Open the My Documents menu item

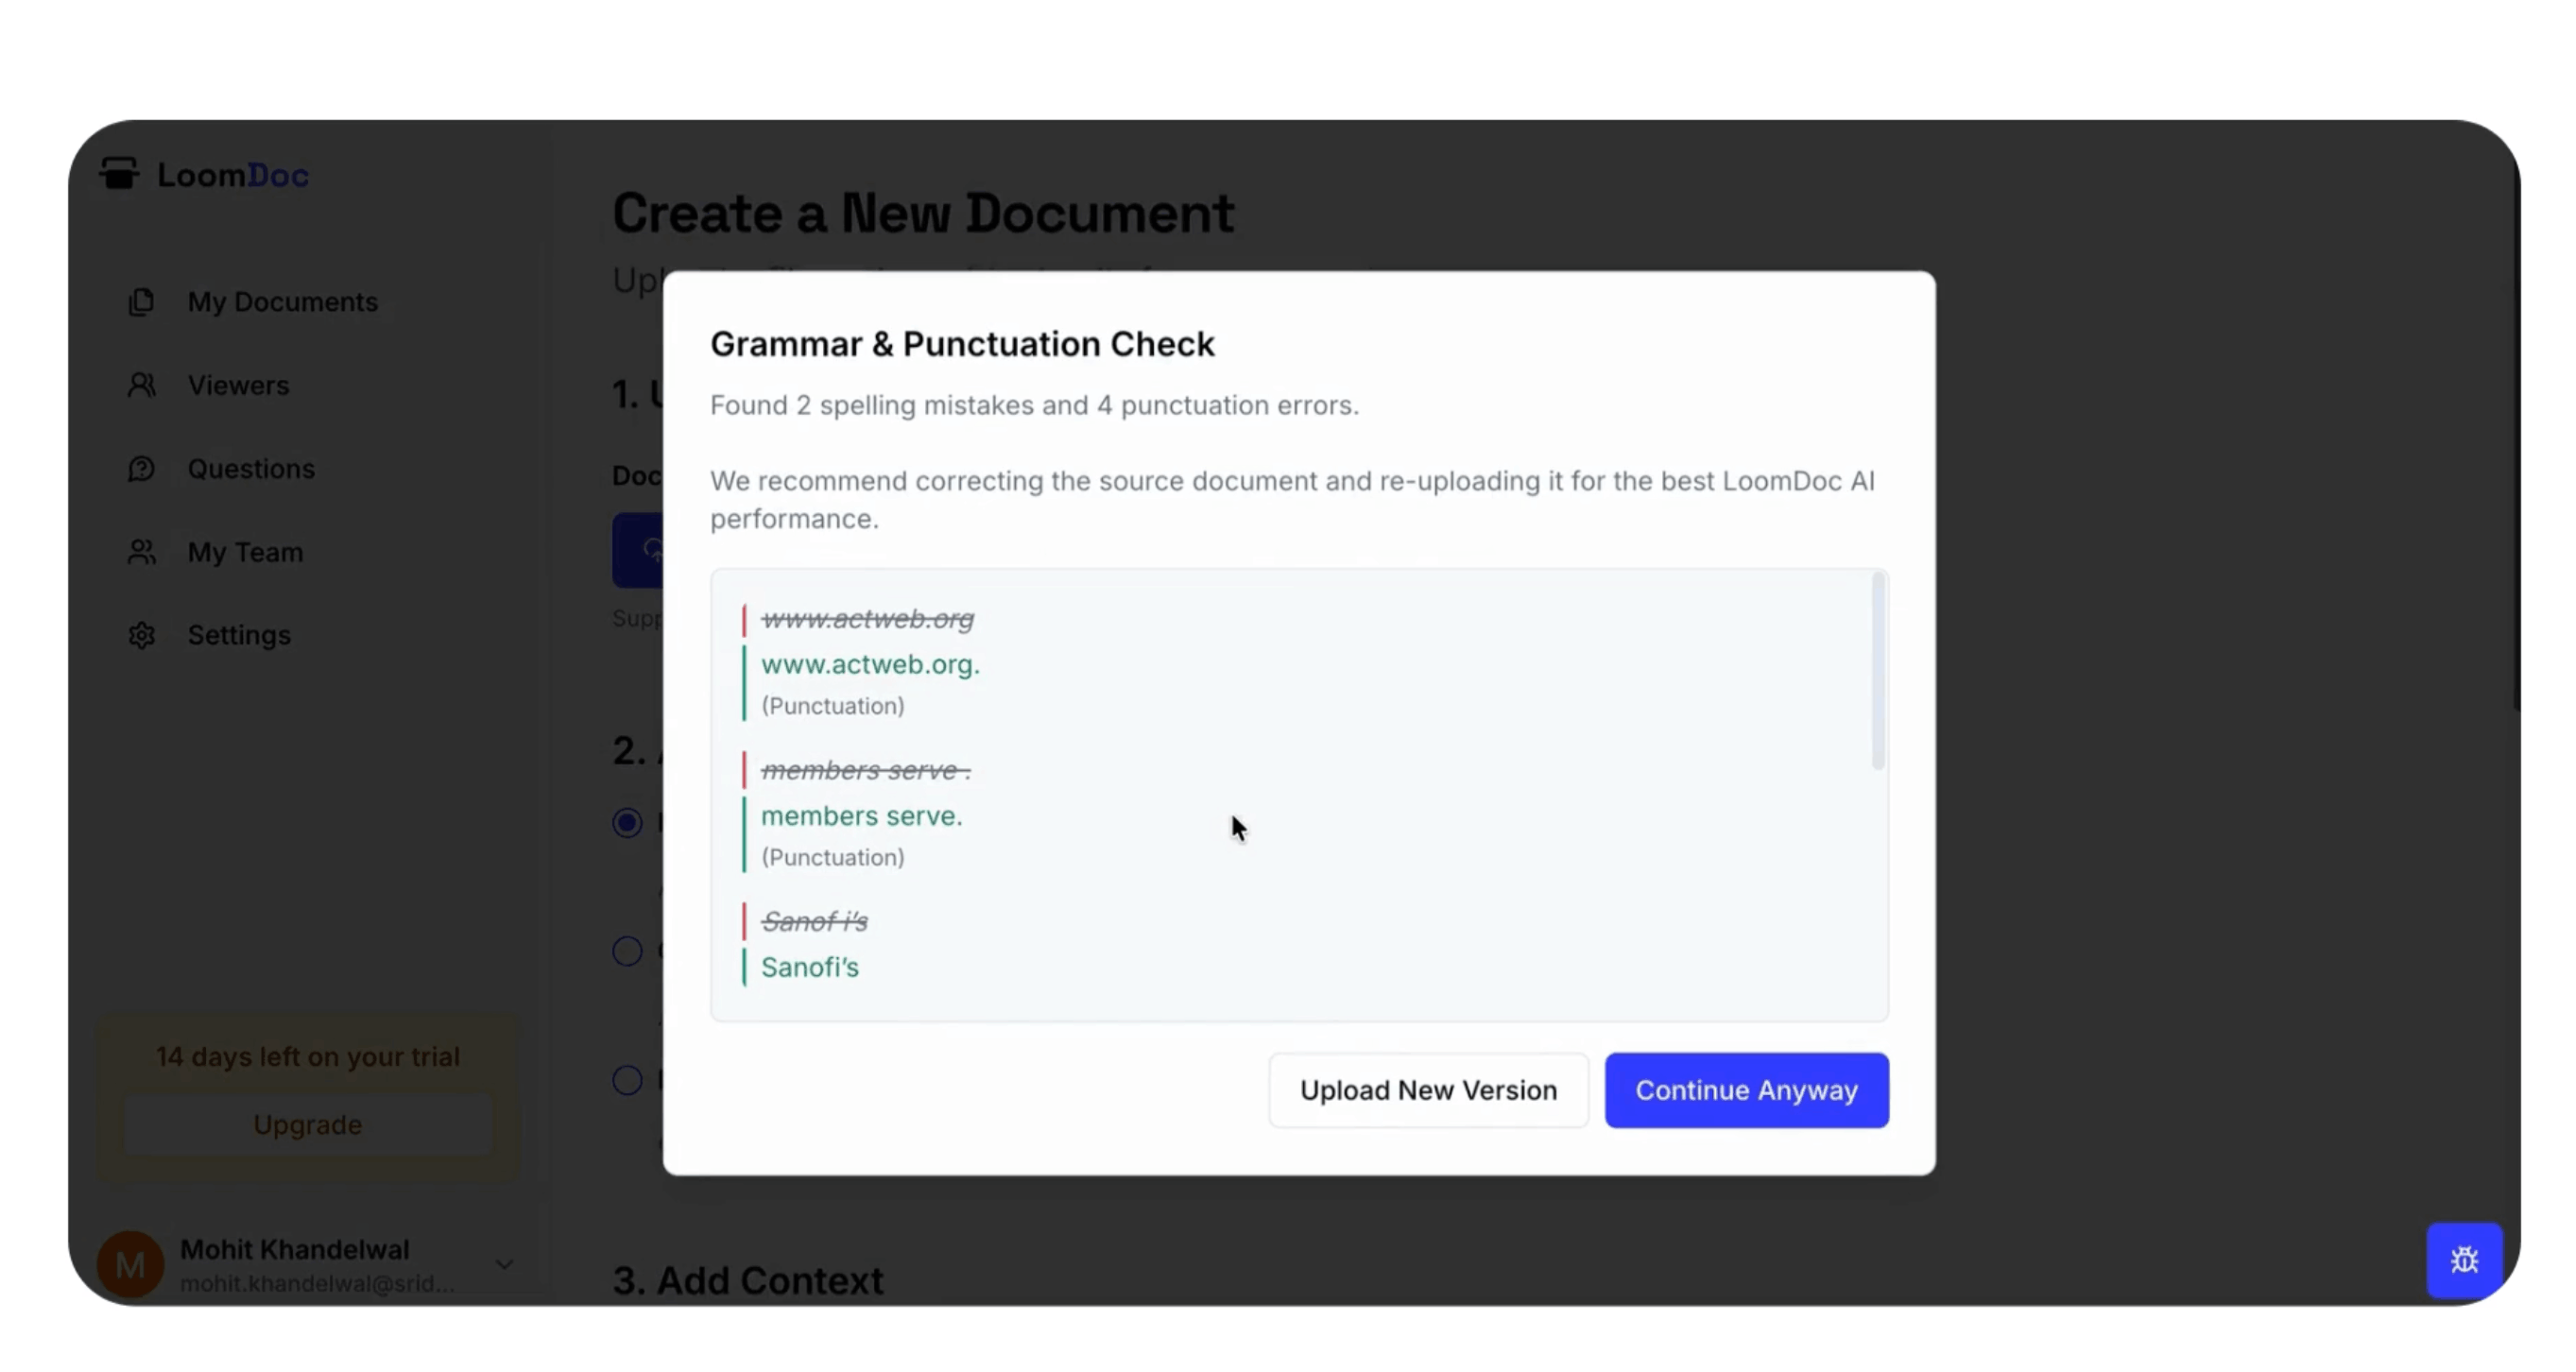click(282, 302)
